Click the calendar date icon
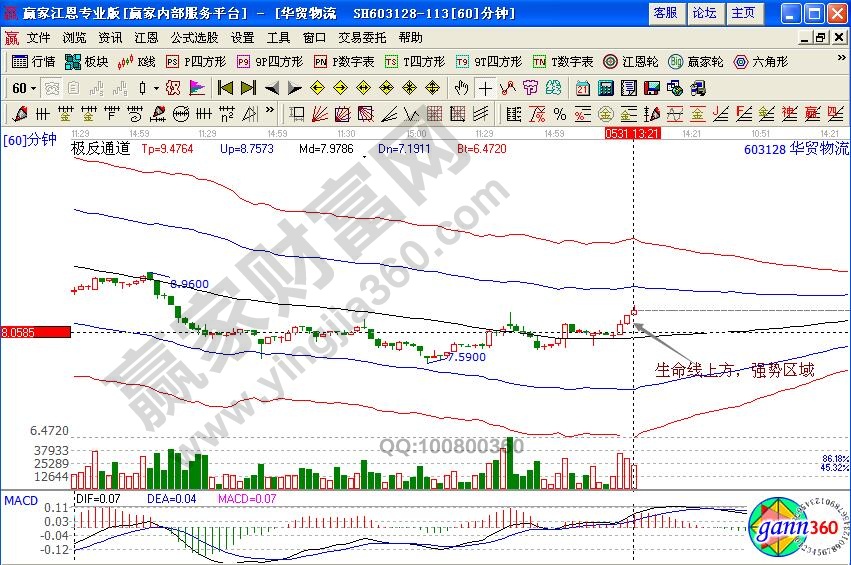Image resolution: width=851 pixels, height=565 pixels. [x=584, y=88]
